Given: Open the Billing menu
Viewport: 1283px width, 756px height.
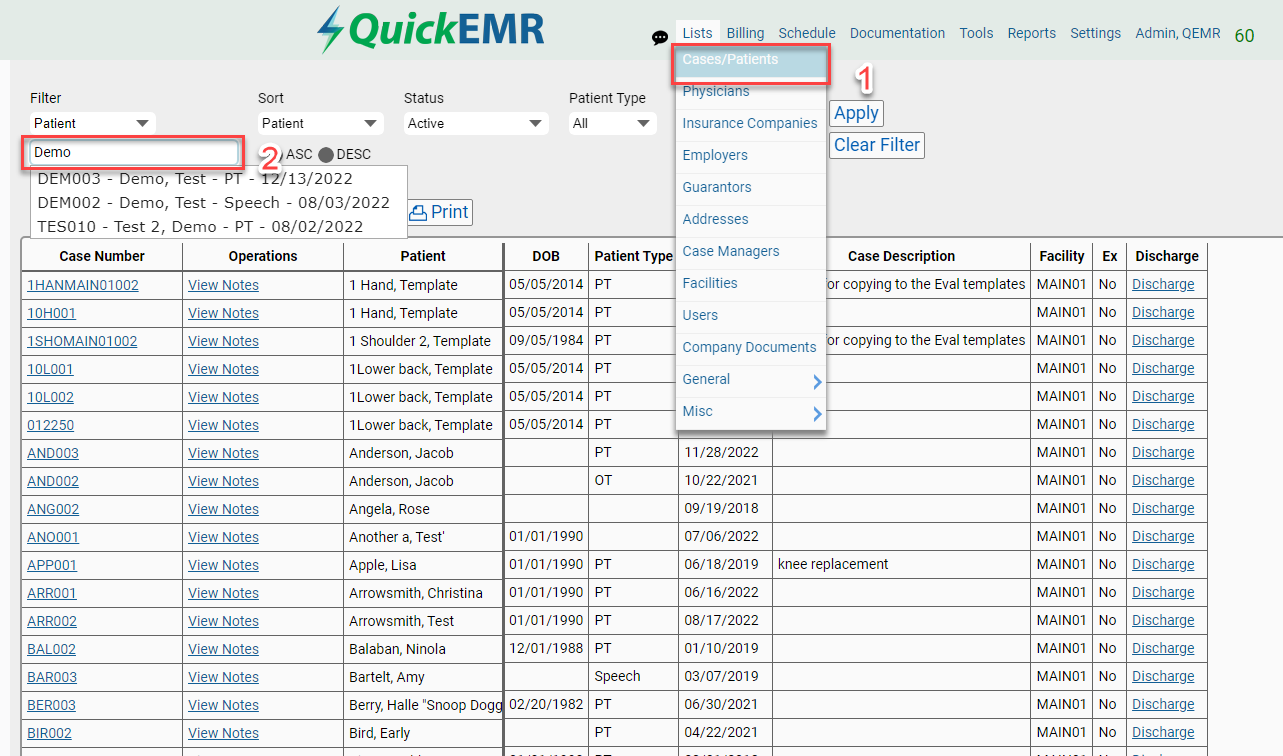Looking at the screenshot, I should click(745, 33).
